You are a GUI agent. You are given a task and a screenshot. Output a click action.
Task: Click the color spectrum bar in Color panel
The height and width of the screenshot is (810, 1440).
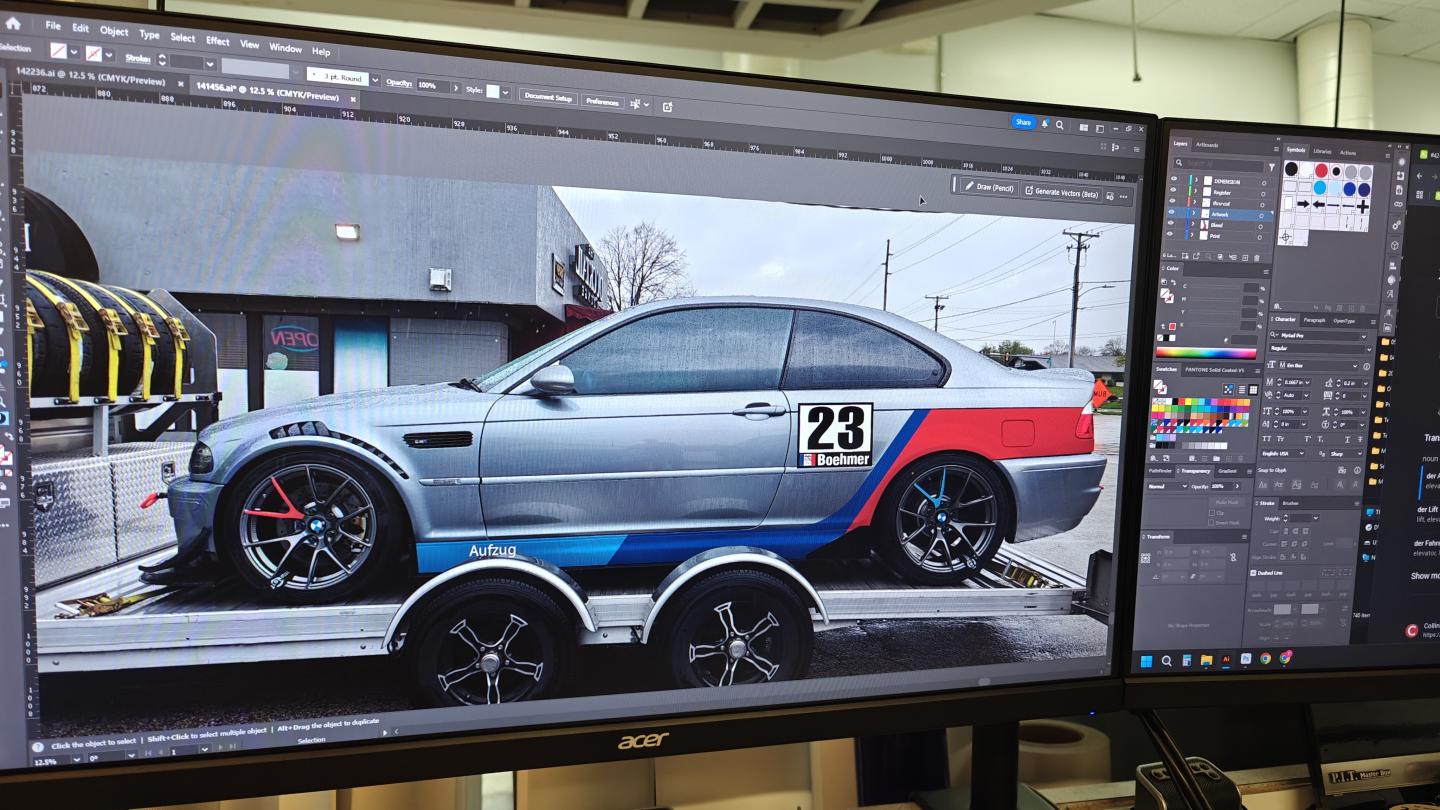click(1206, 352)
